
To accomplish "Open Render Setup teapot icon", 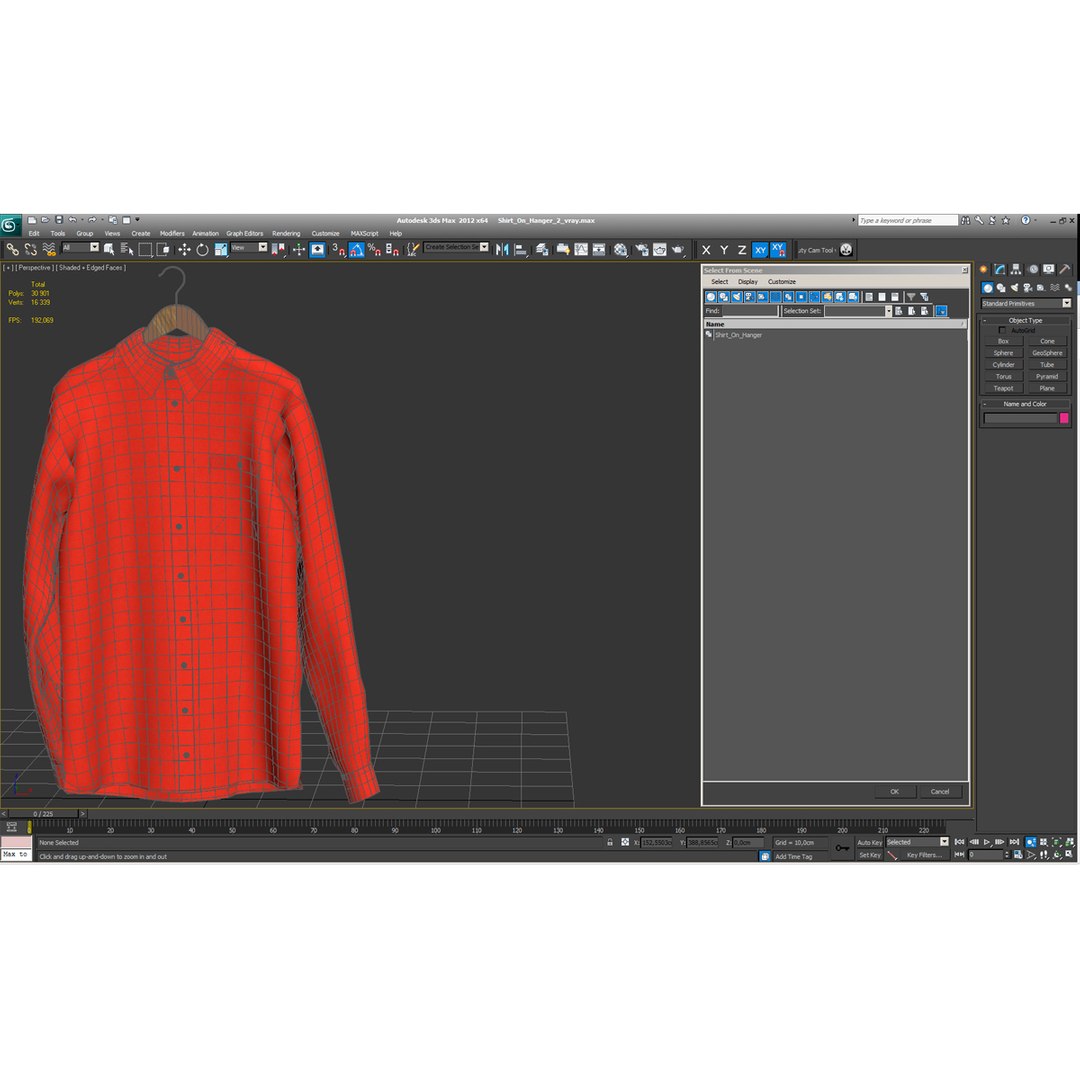I will (x=641, y=249).
